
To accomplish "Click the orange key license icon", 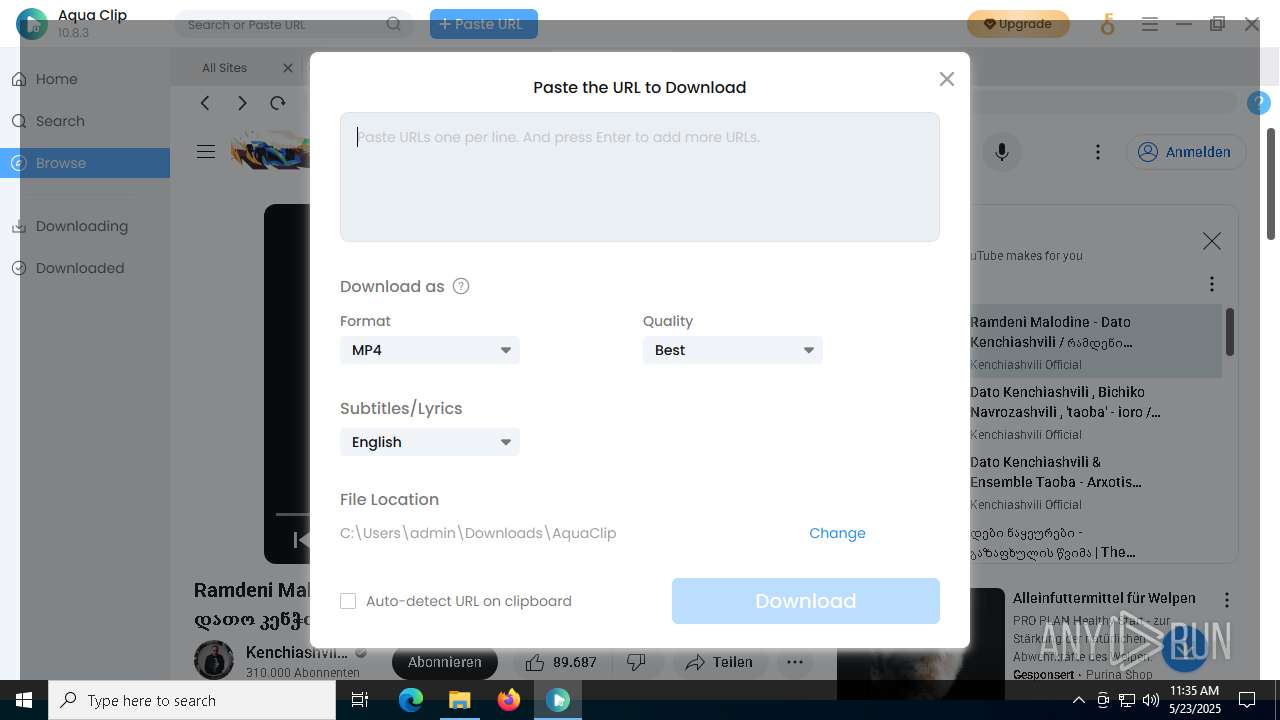I will click(1107, 25).
